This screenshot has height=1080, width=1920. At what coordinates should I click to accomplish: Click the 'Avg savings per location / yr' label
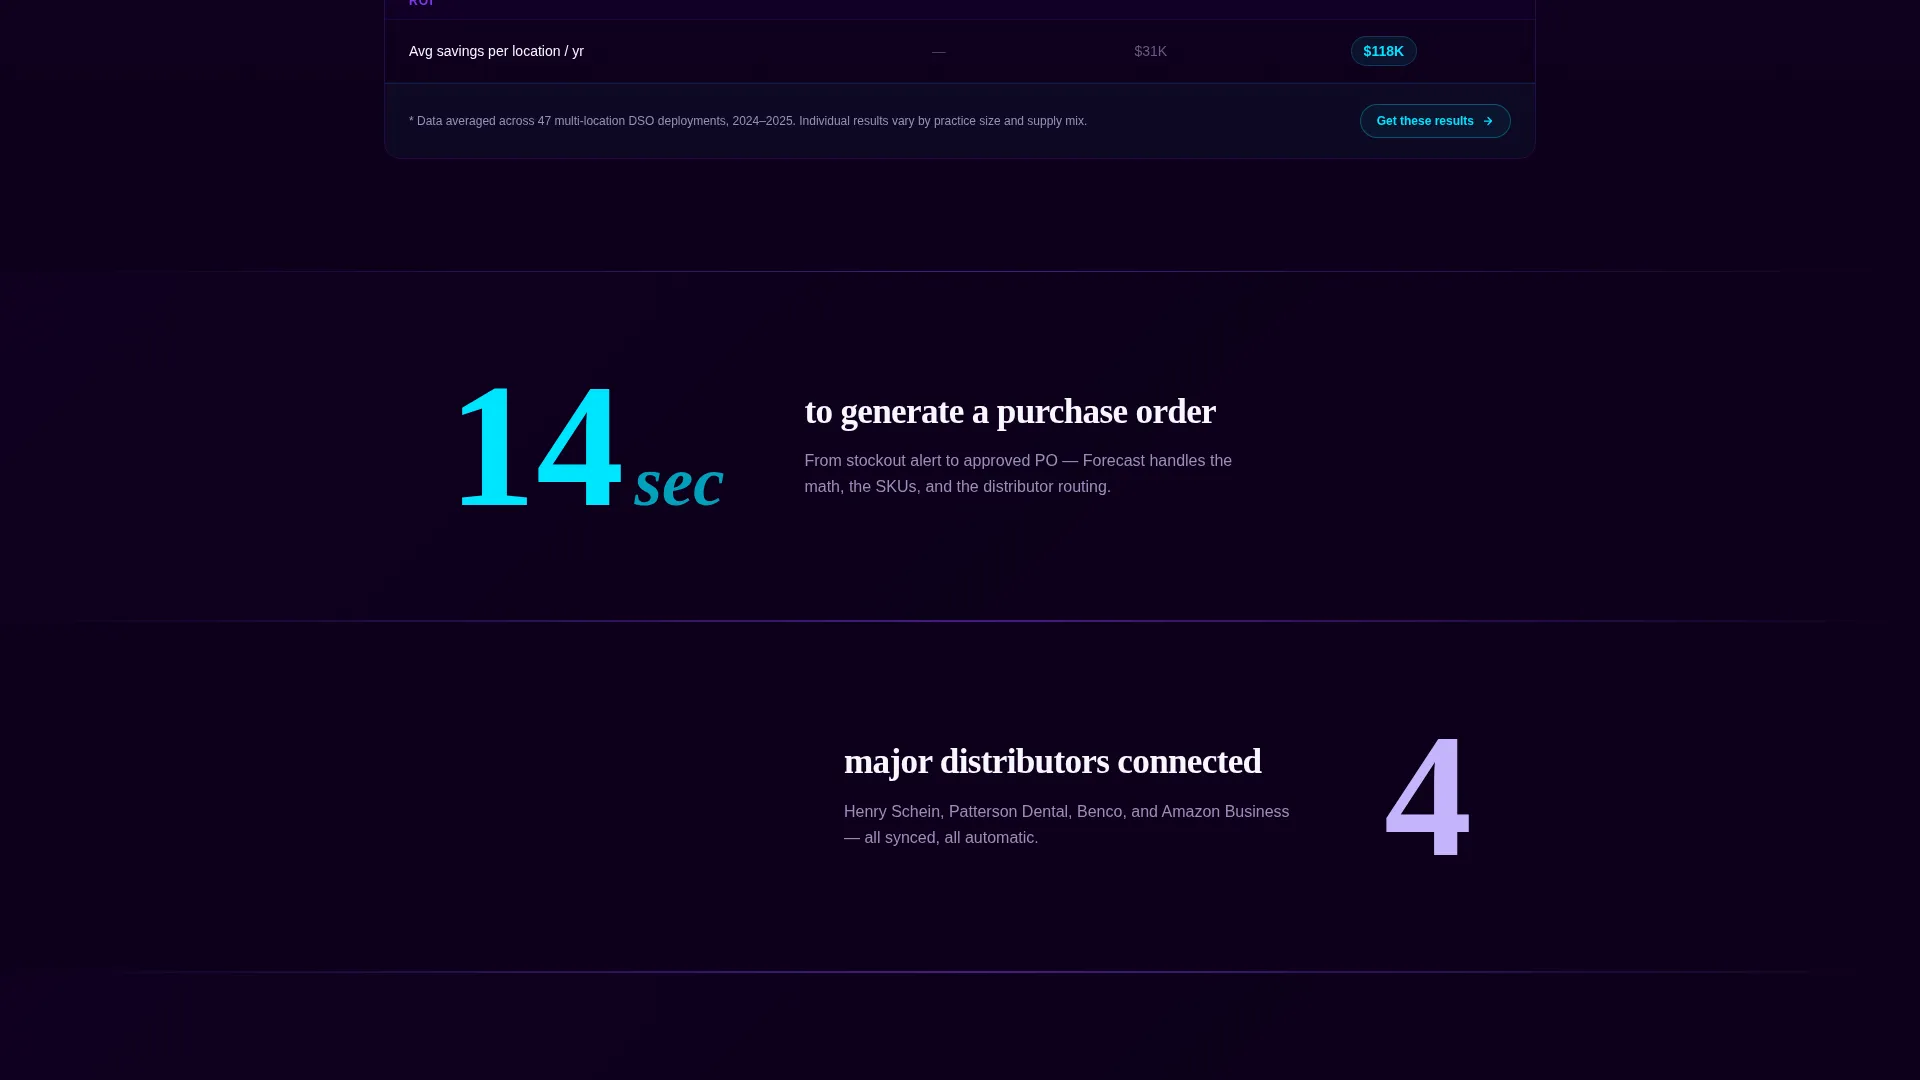[x=496, y=51]
